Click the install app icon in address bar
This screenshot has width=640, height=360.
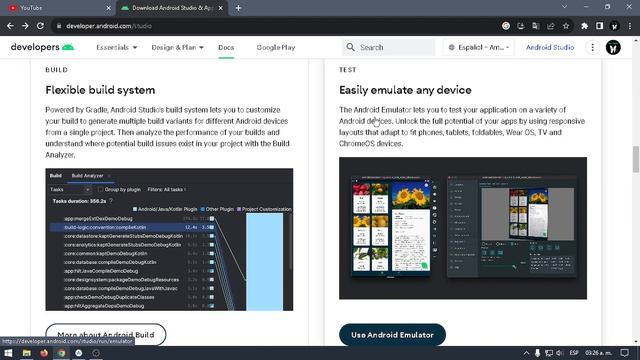coord(521,26)
